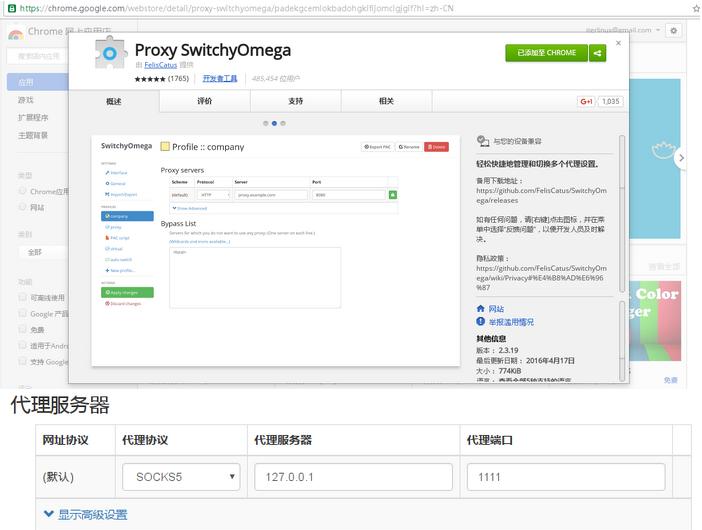The height and width of the screenshot is (530, 702).
Task: Click the proxy port field containing 1111
Action: click(566, 477)
